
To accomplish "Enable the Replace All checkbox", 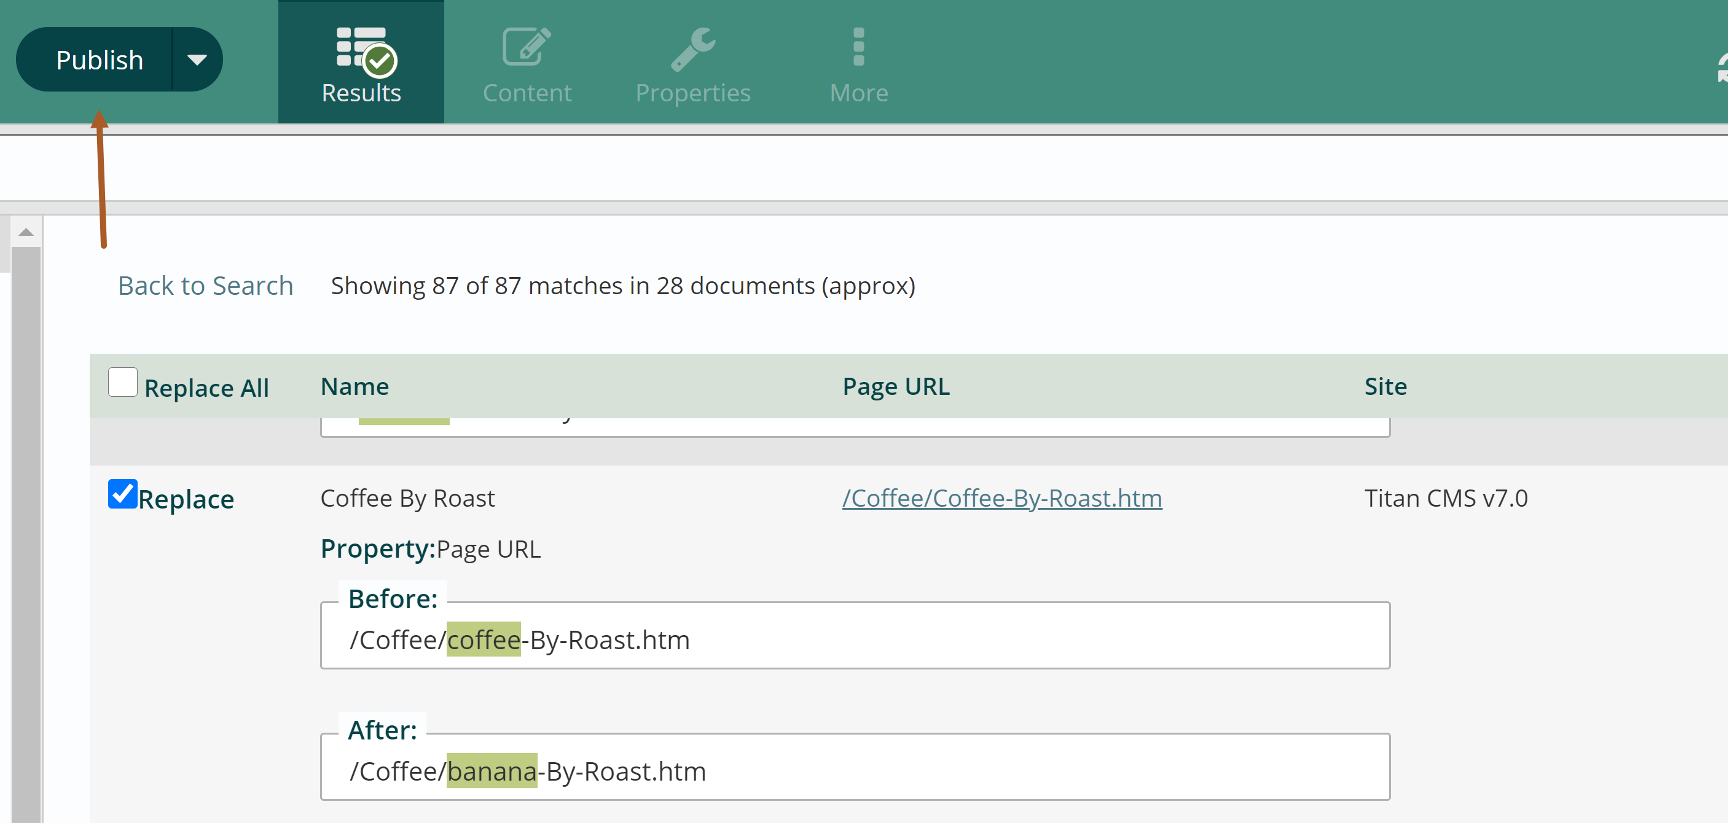I will pyautogui.click(x=123, y=383).
